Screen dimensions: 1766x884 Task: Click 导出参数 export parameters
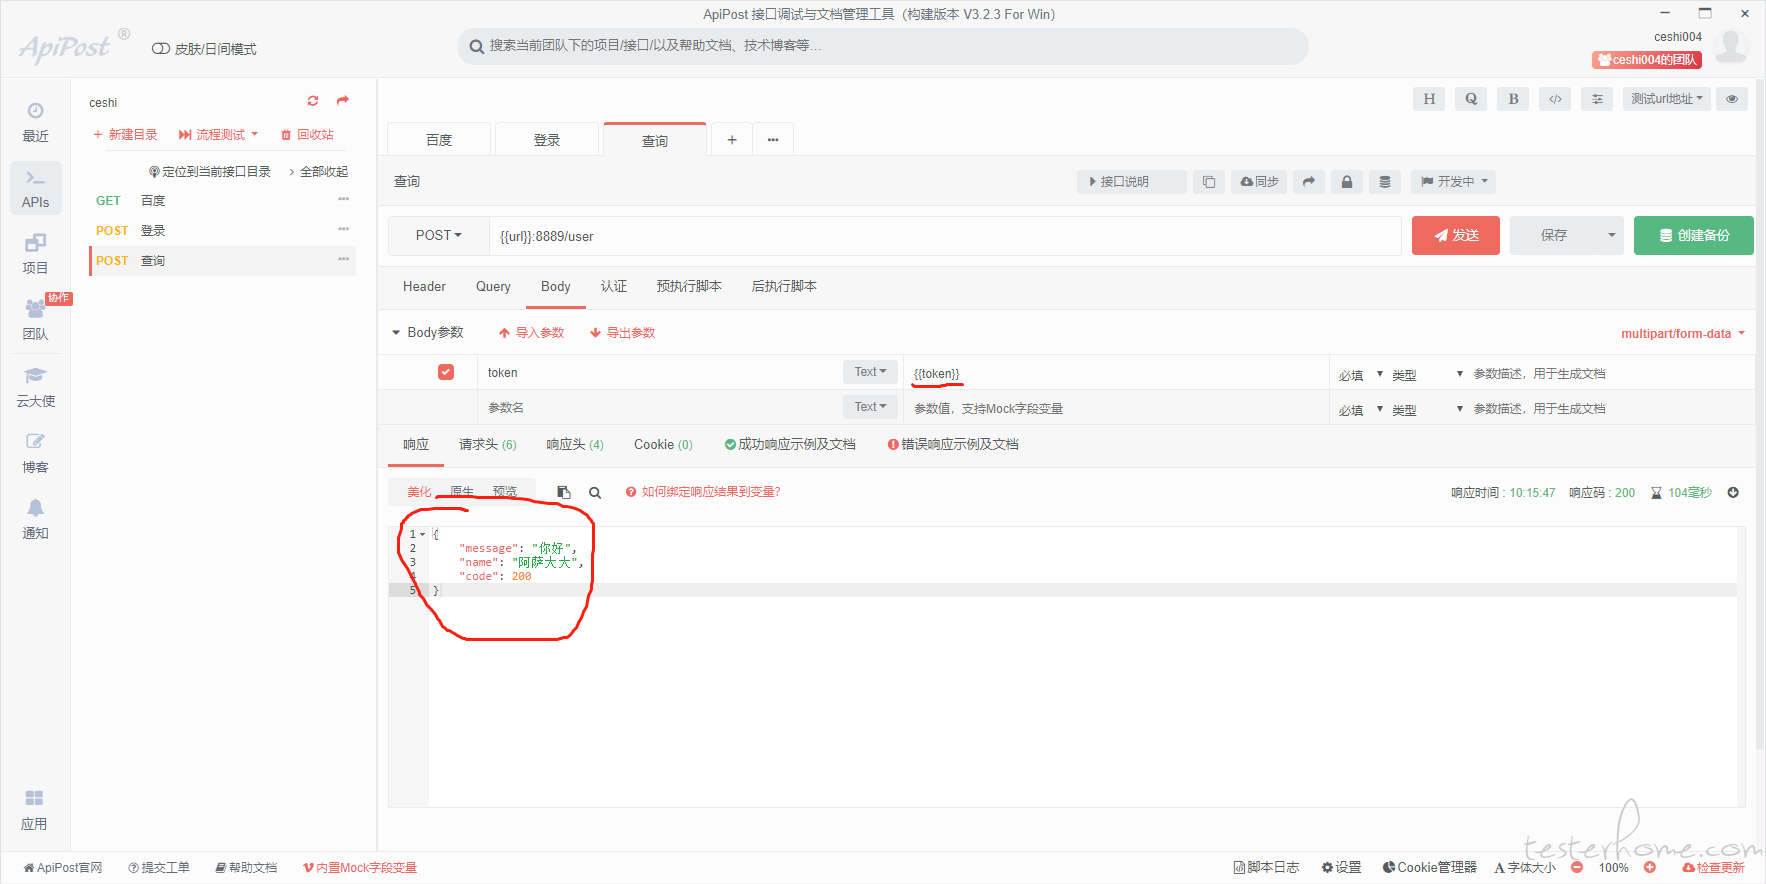tap(622, 333)
